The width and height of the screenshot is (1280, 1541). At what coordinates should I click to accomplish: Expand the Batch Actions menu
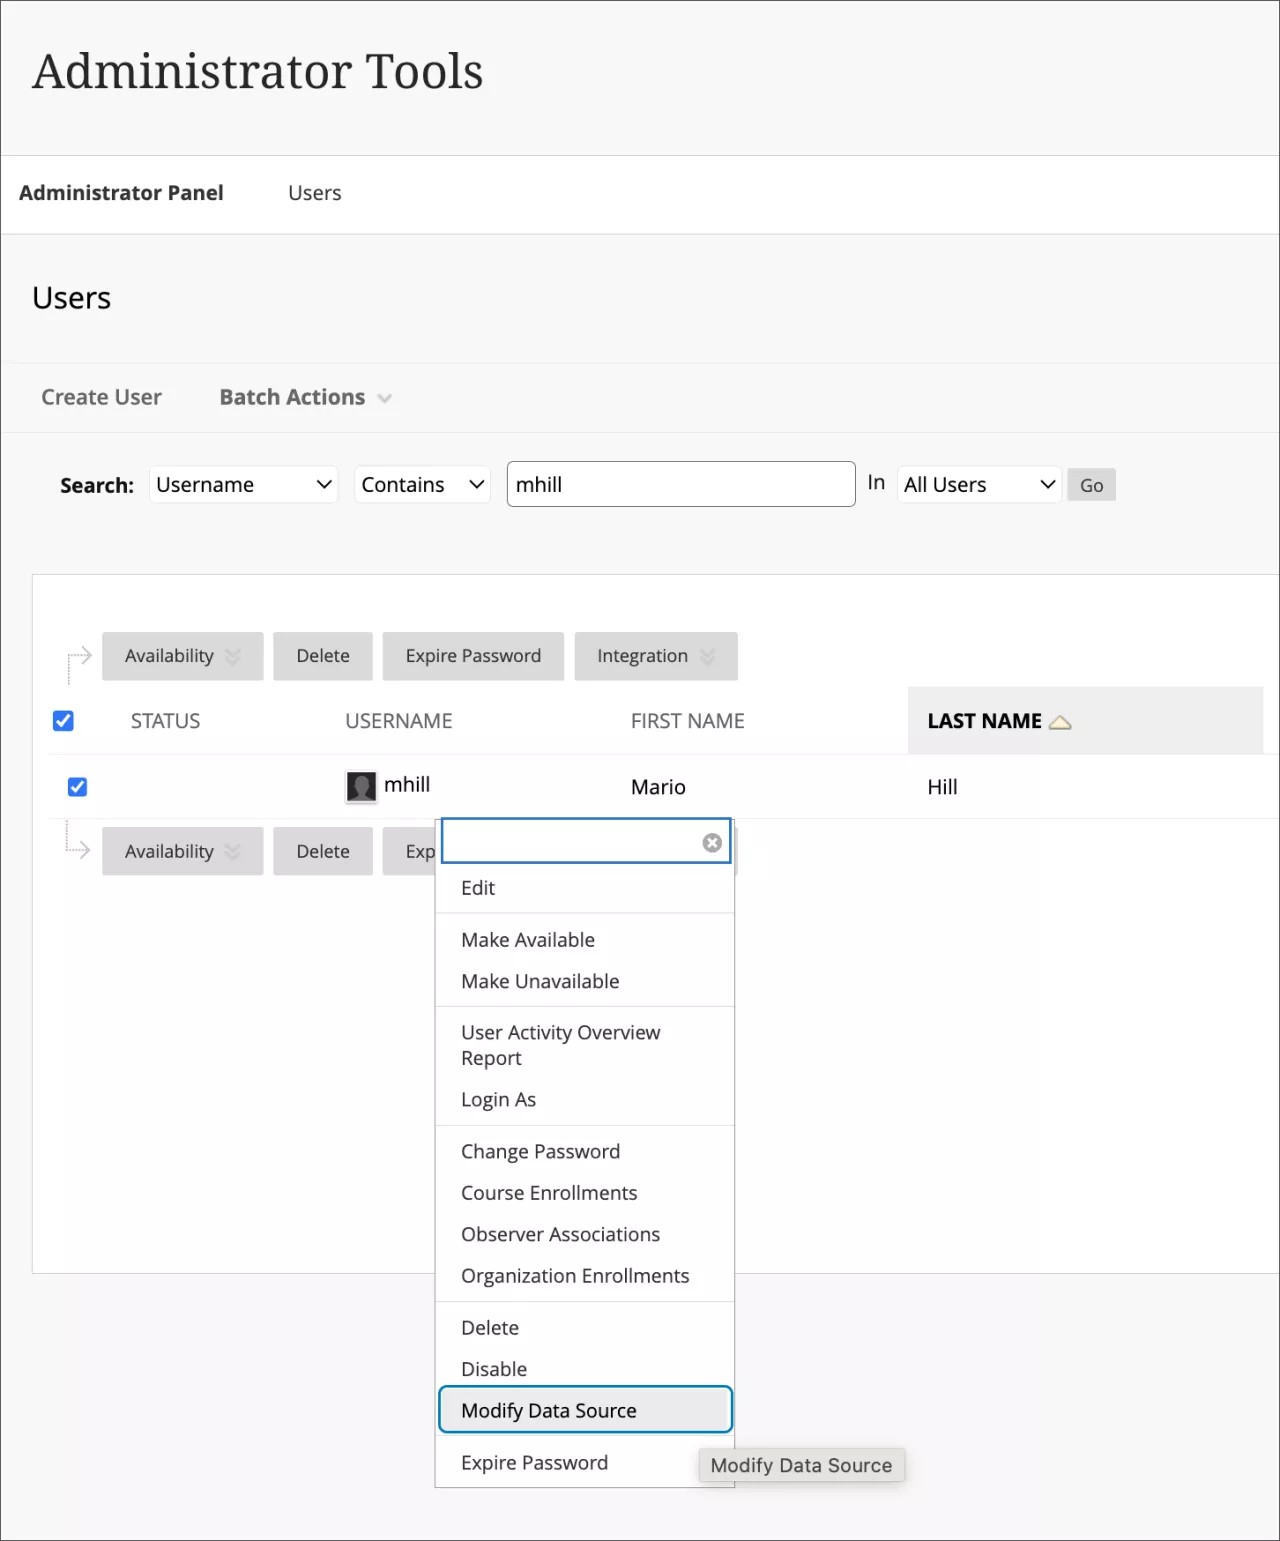click(x=303, y=397)
